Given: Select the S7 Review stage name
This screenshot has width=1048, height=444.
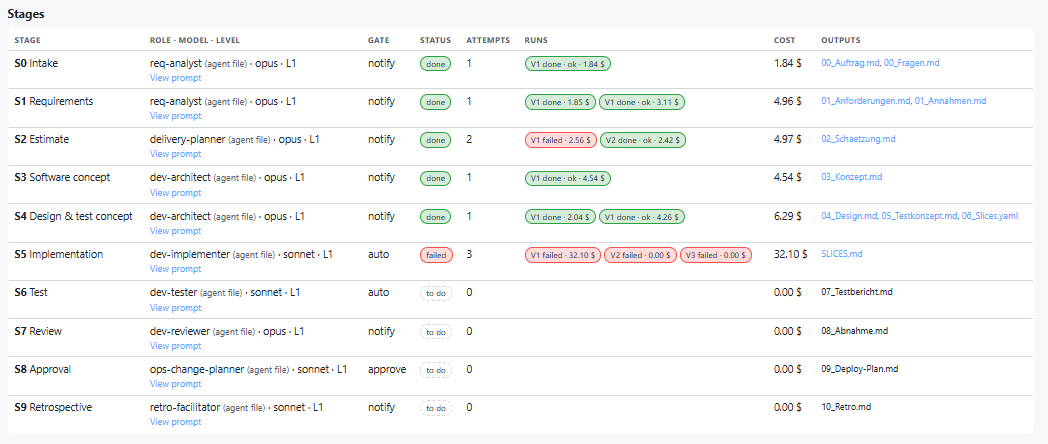Looking at the screenshot, I should [38, 331].
